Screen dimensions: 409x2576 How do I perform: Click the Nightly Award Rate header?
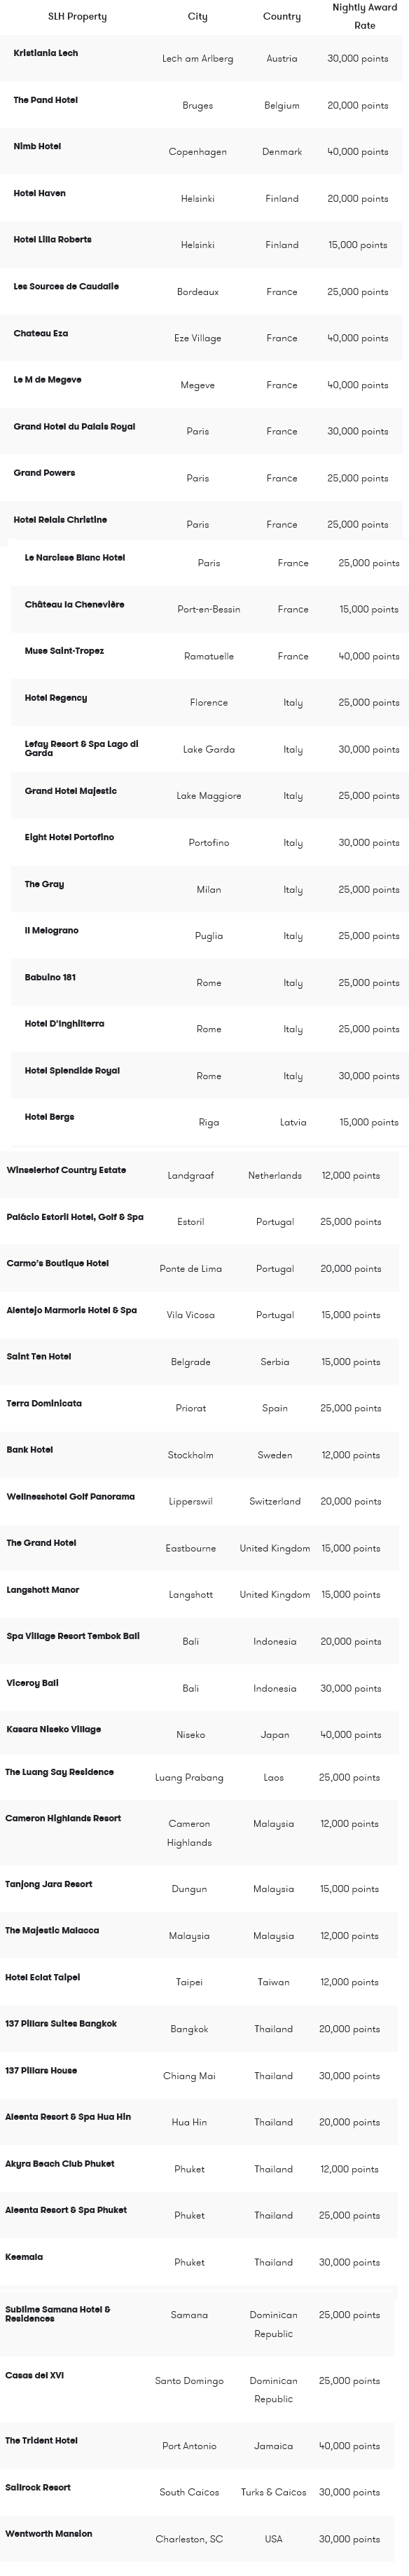point(365,16)
